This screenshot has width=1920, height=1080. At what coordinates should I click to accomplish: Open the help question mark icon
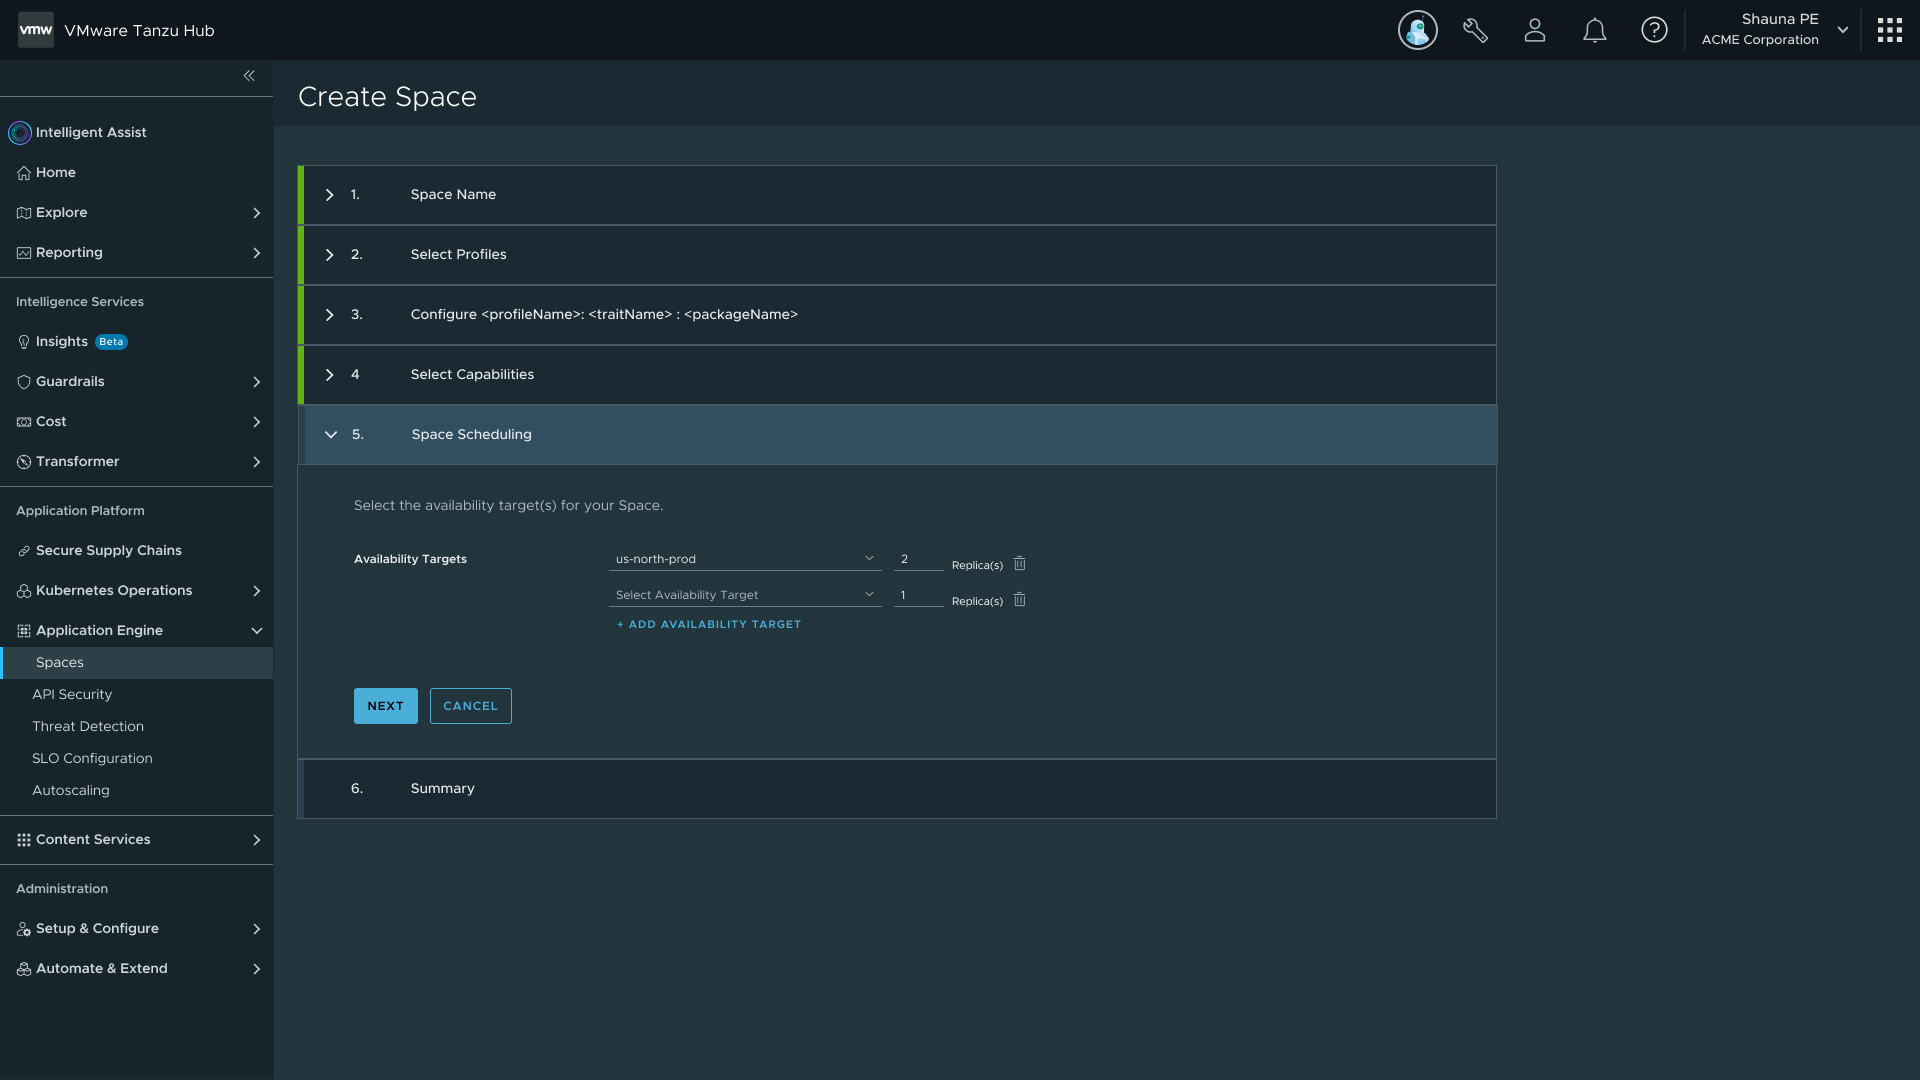point(1654,30)
